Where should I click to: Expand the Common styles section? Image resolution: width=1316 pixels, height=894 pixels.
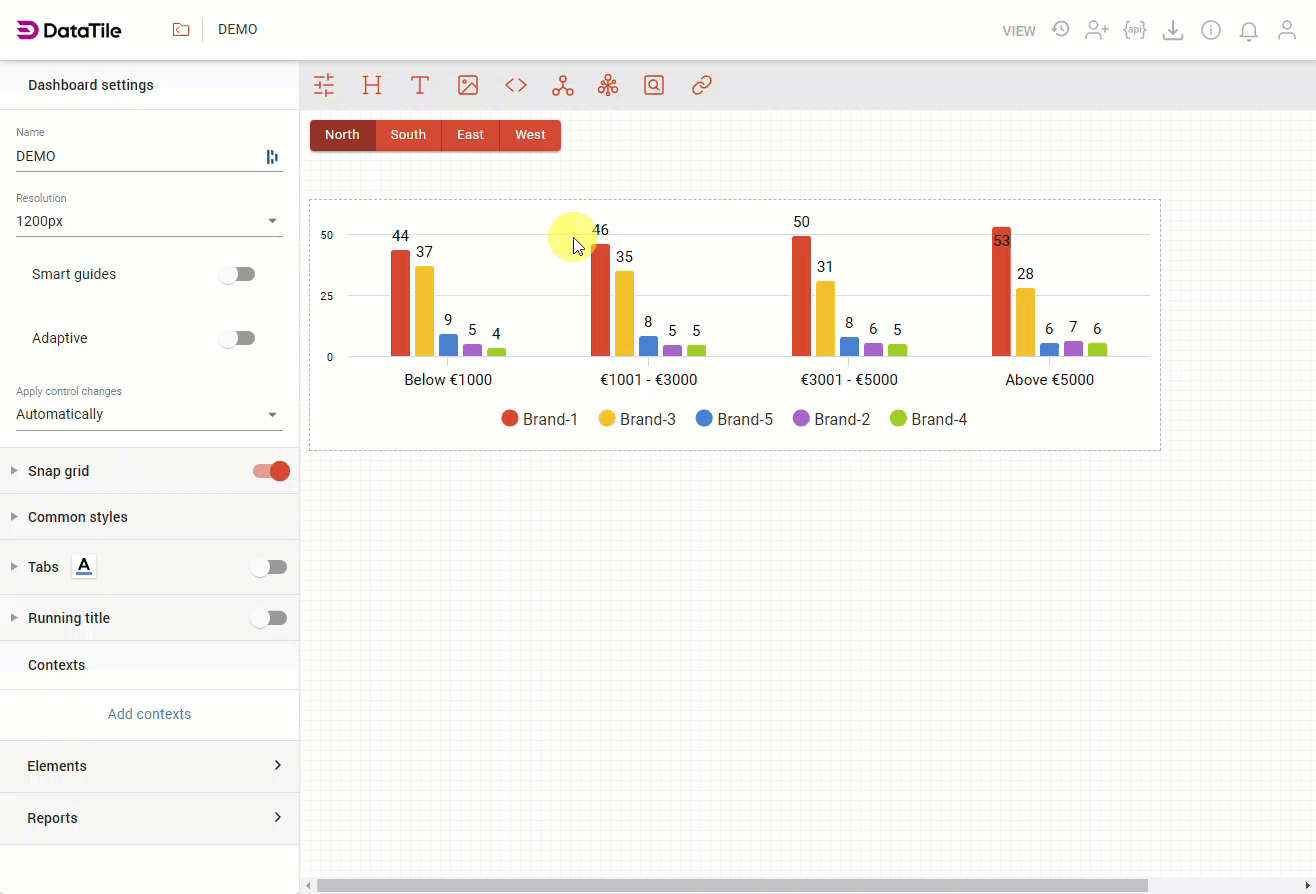[x=78, y=517]
